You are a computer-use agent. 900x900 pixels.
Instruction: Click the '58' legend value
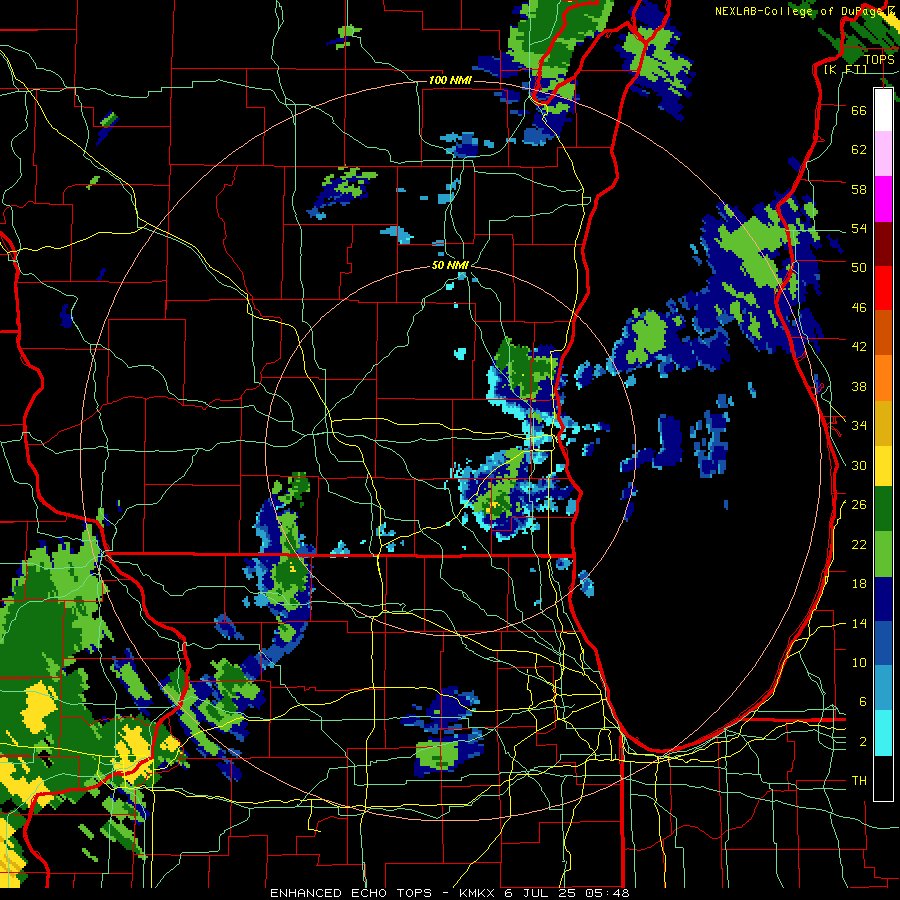point(859,189)
